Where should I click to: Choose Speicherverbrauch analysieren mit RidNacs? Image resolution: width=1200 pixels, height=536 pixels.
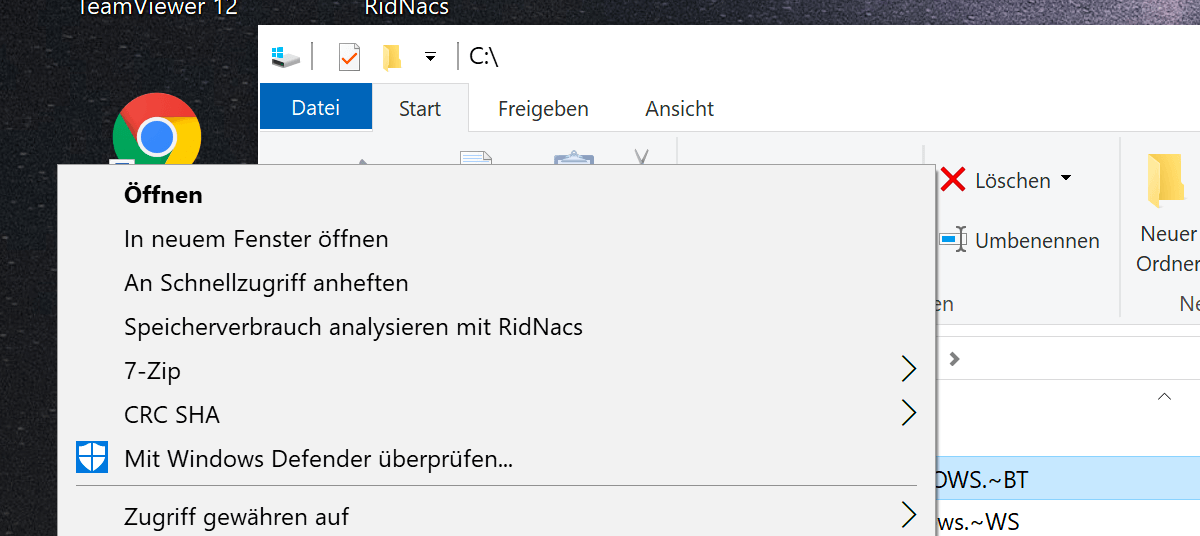pyautogui.click(x=497, y=327)
